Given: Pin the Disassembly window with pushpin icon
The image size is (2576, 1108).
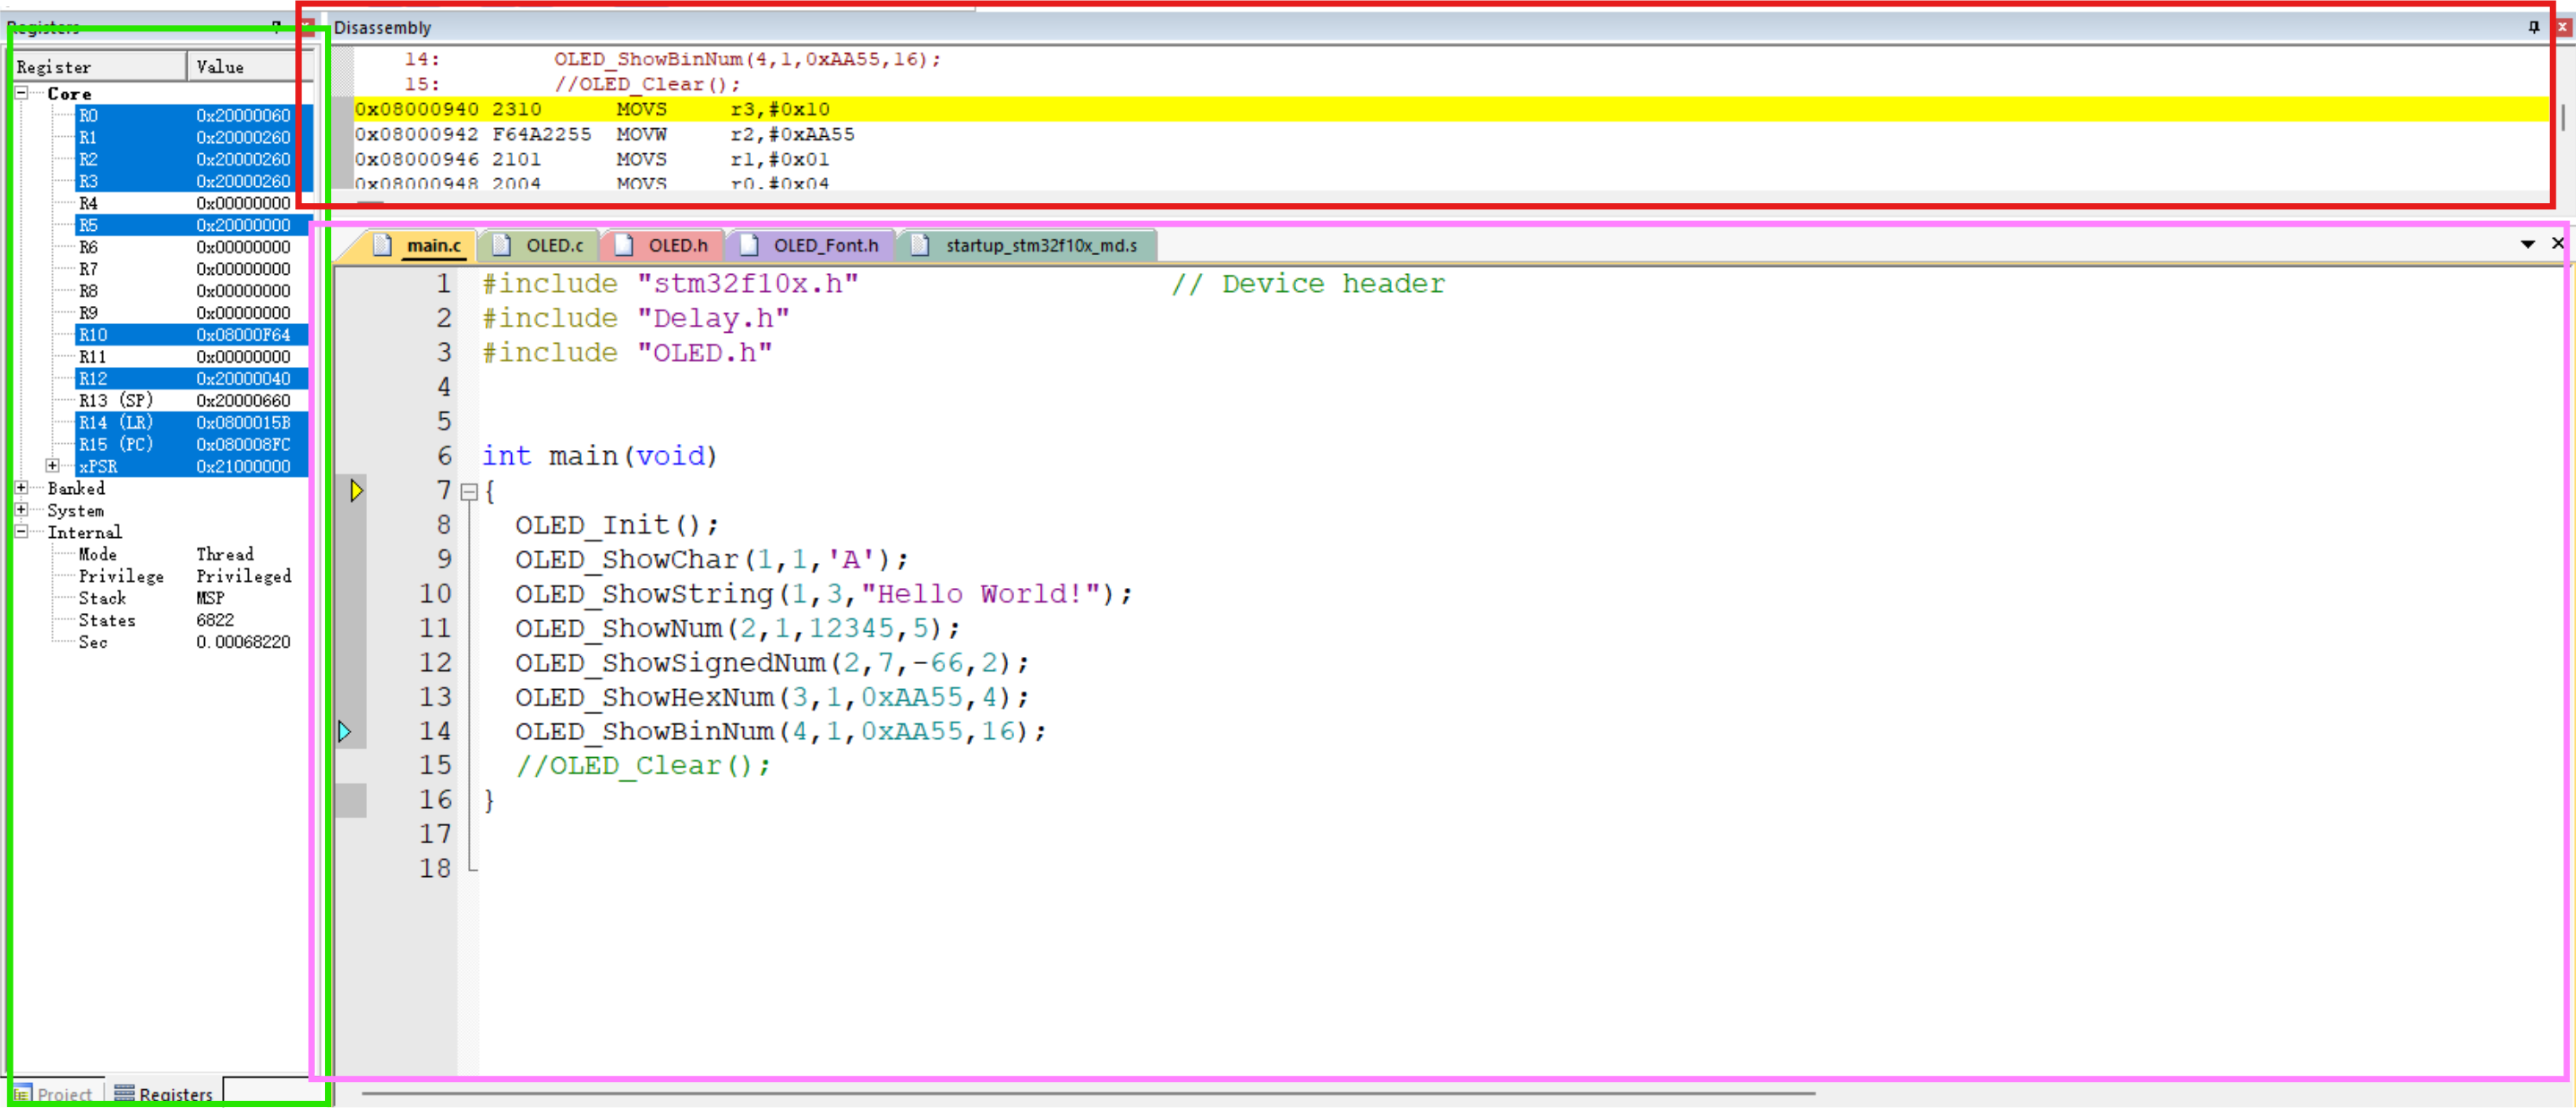Looking at the screenshot, I should click(2533, 27).
